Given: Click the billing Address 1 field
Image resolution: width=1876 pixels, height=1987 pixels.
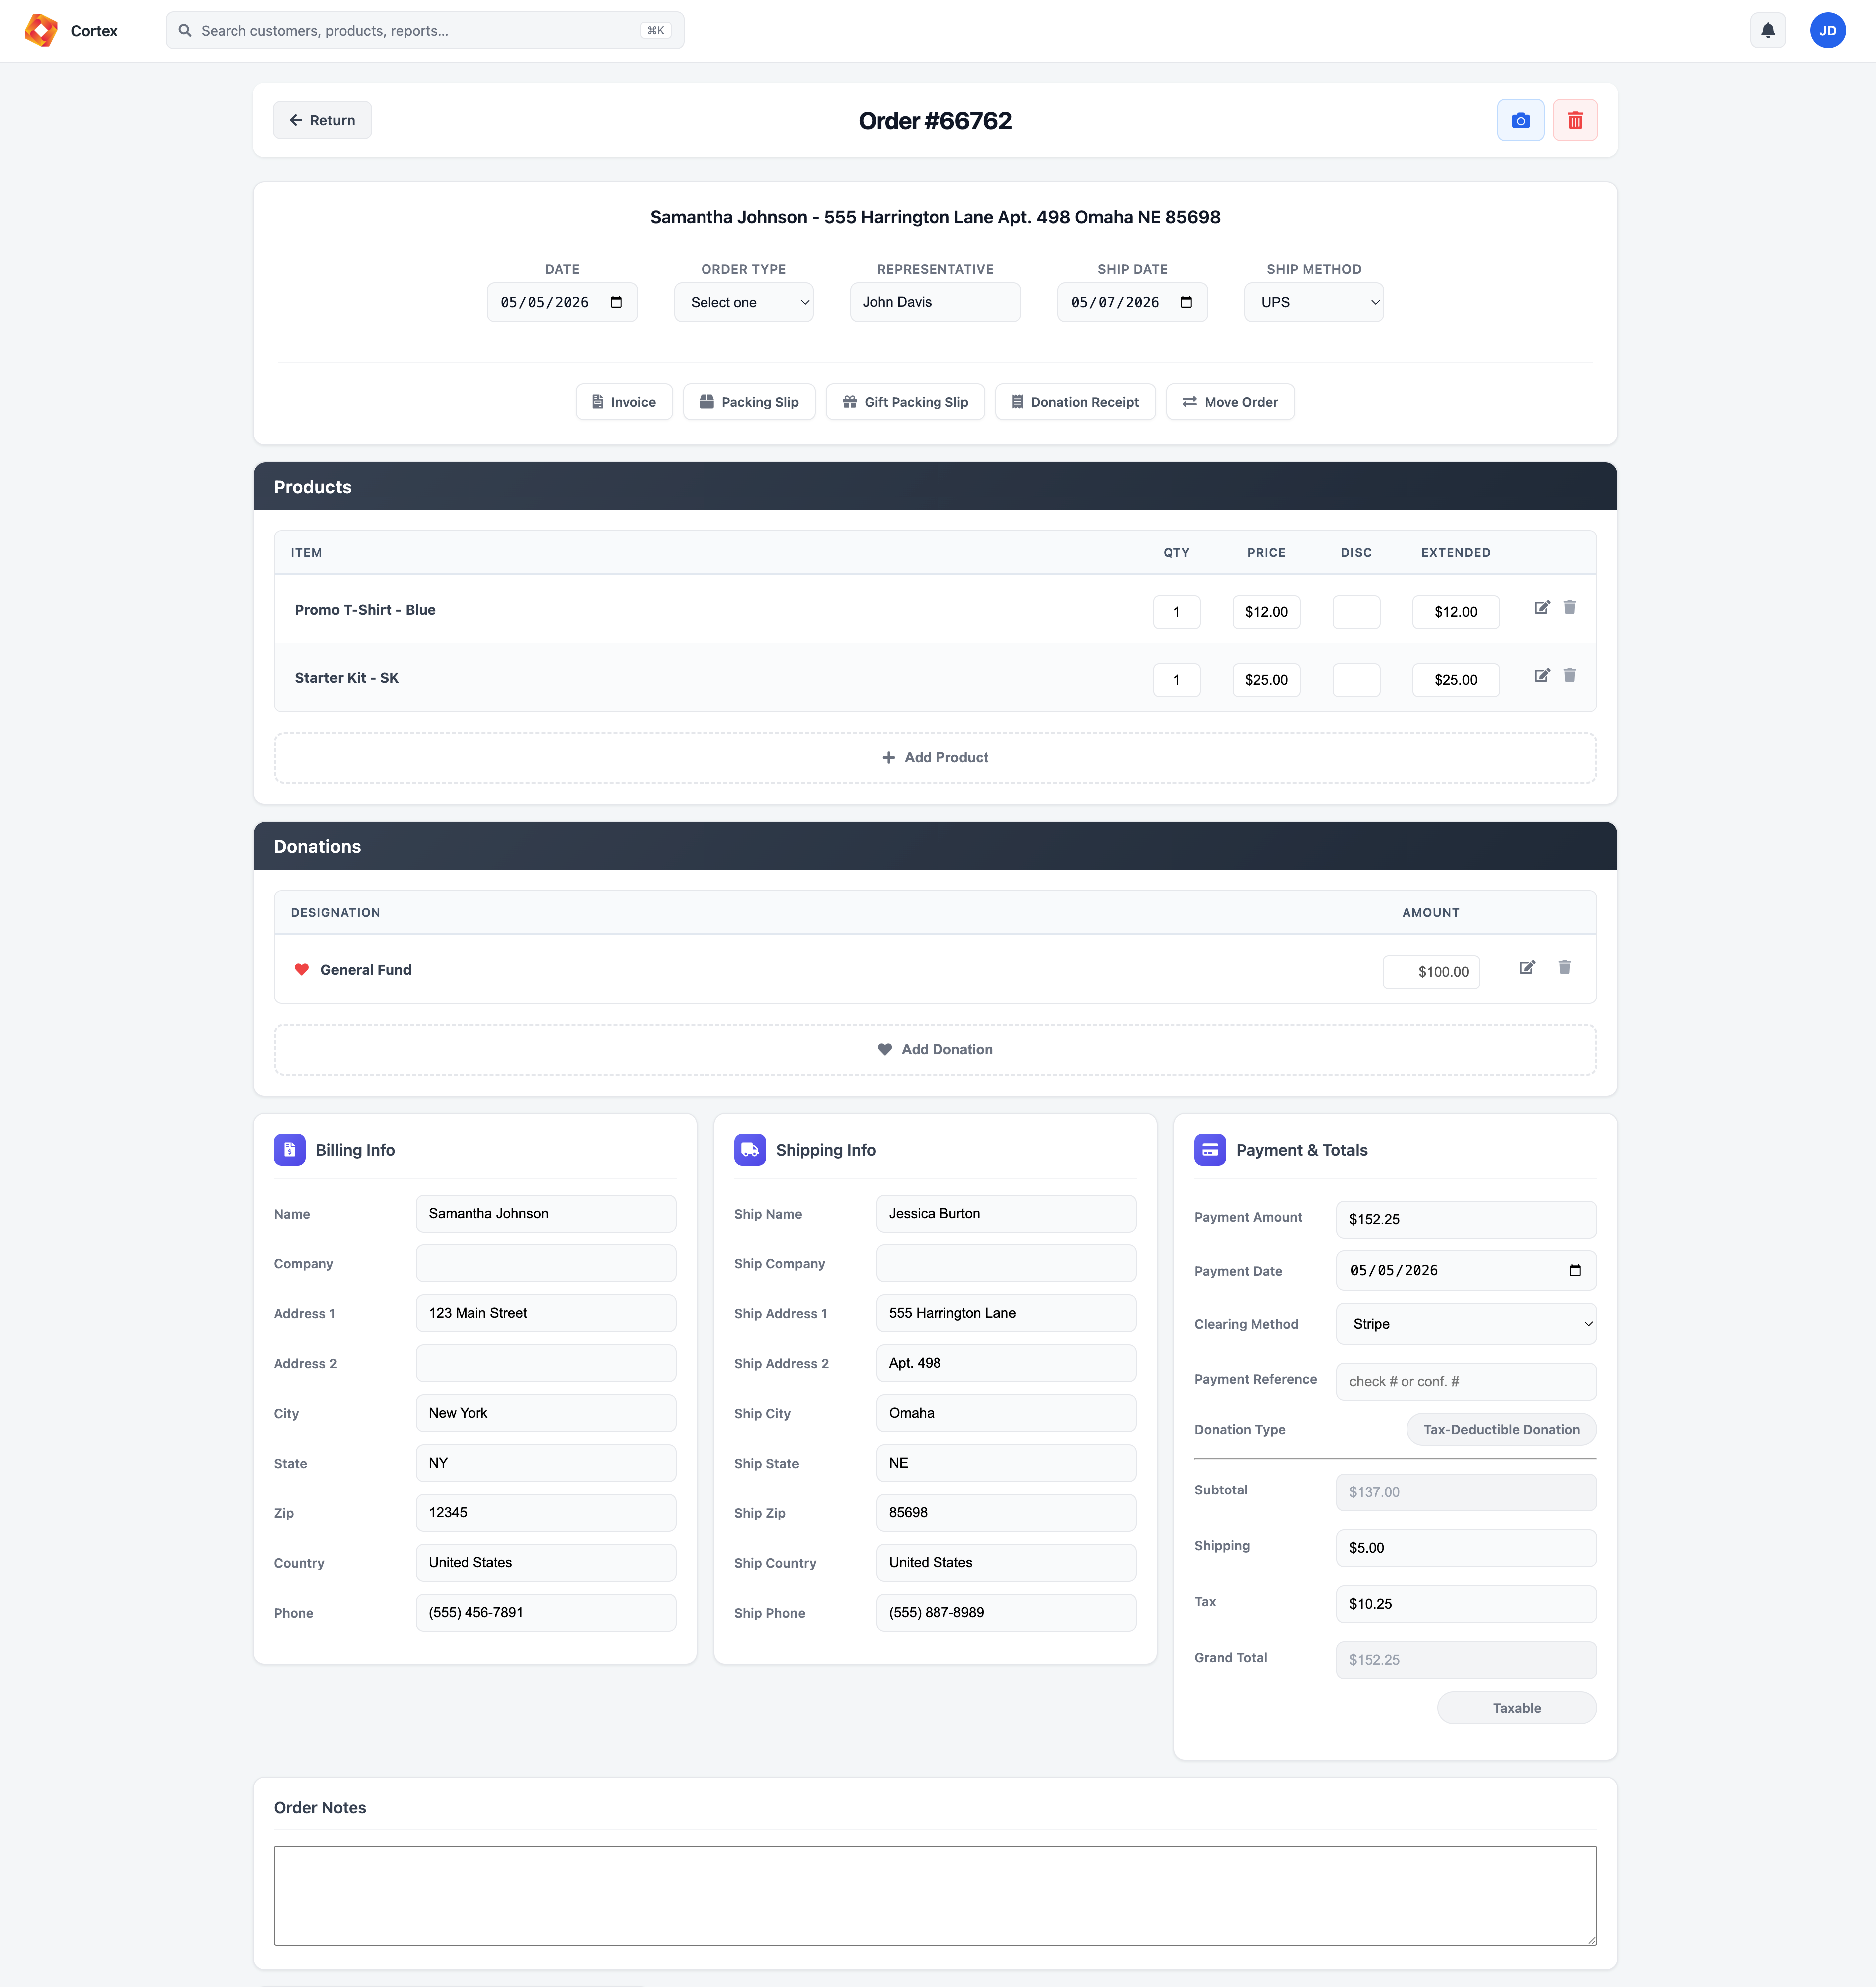Looking at the screenshot, I should click(546, 1314).
